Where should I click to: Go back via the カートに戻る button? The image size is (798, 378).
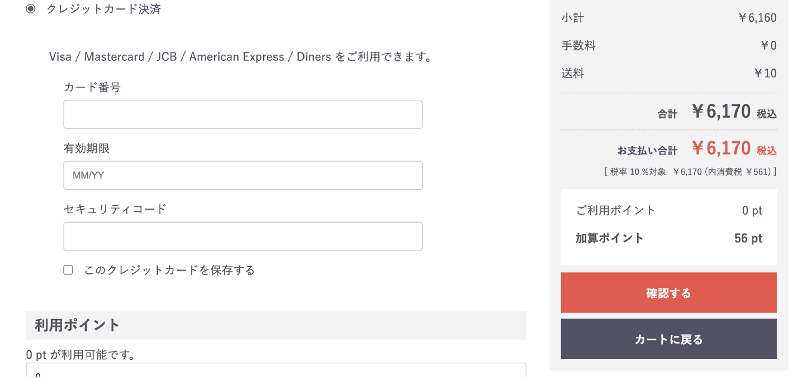point(669,339)
